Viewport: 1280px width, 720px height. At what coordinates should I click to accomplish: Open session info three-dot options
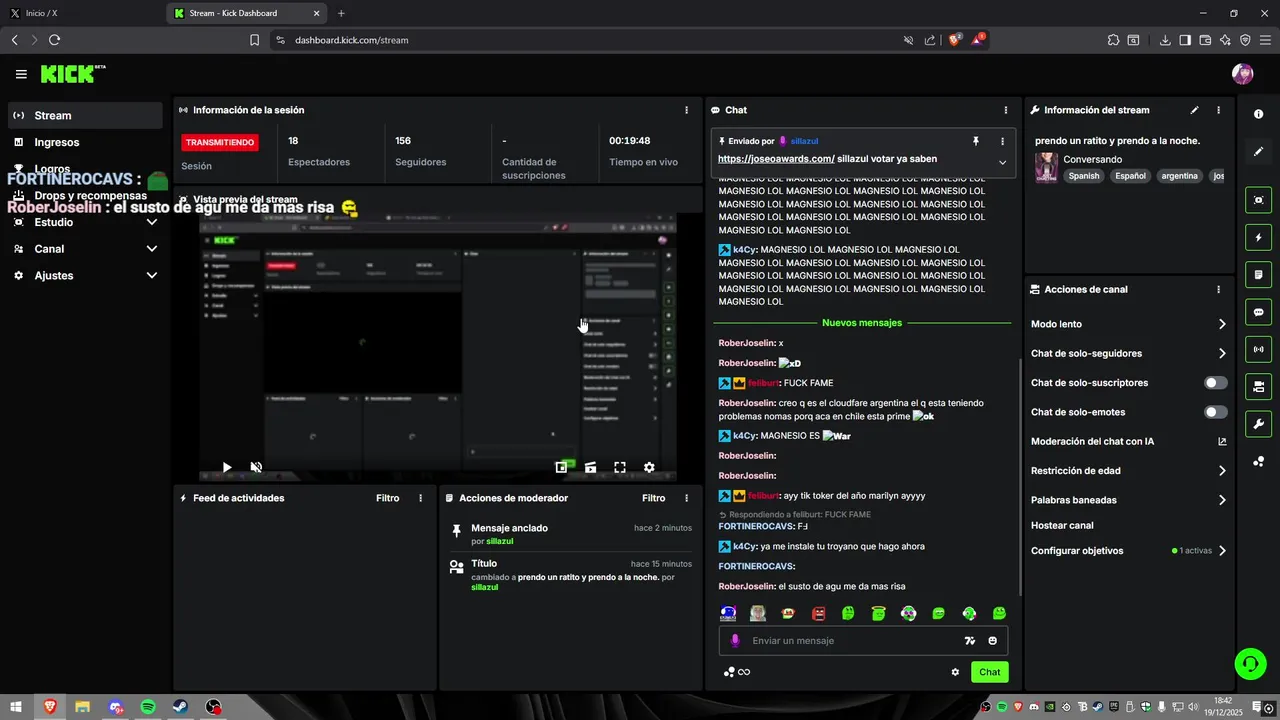coord(686,110)
